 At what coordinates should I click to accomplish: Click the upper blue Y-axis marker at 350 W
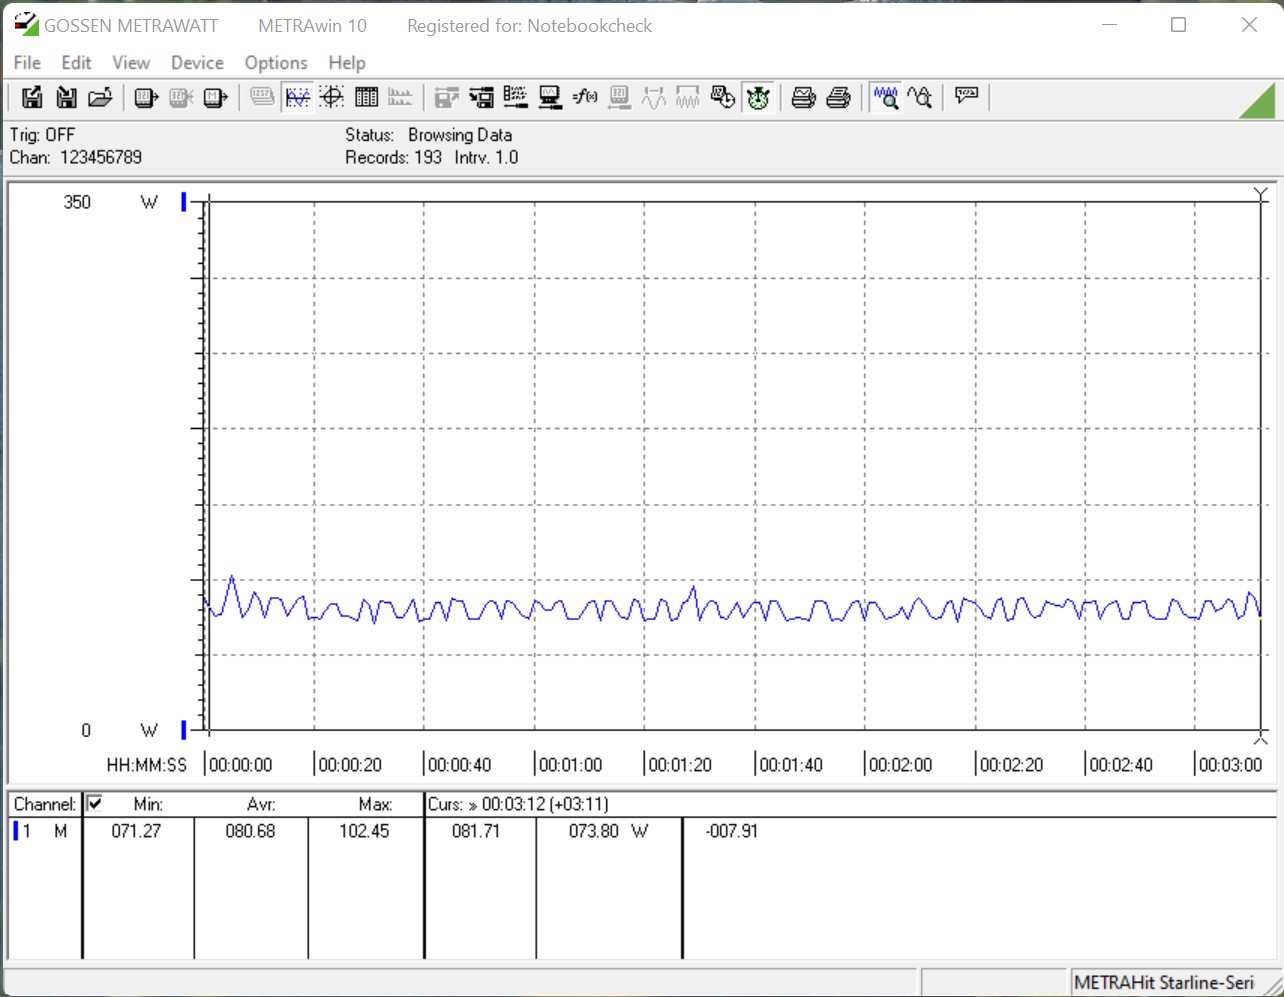tap(184, 202)
